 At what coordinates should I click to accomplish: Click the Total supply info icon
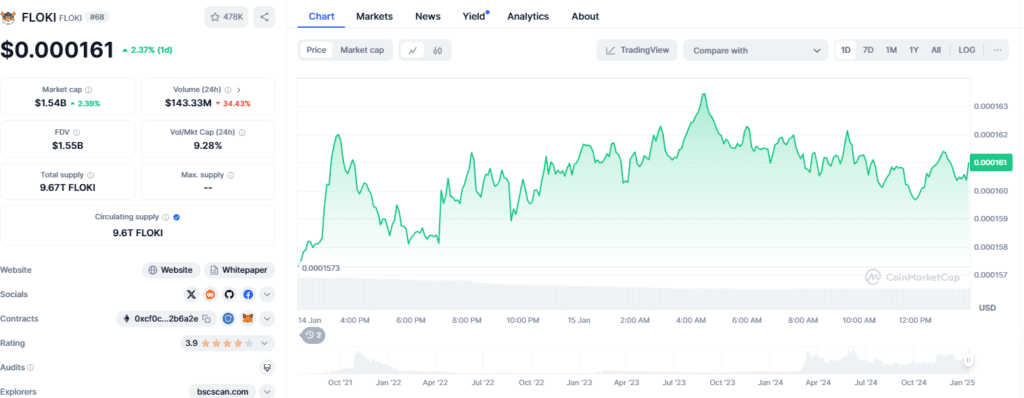pos(90,175)
